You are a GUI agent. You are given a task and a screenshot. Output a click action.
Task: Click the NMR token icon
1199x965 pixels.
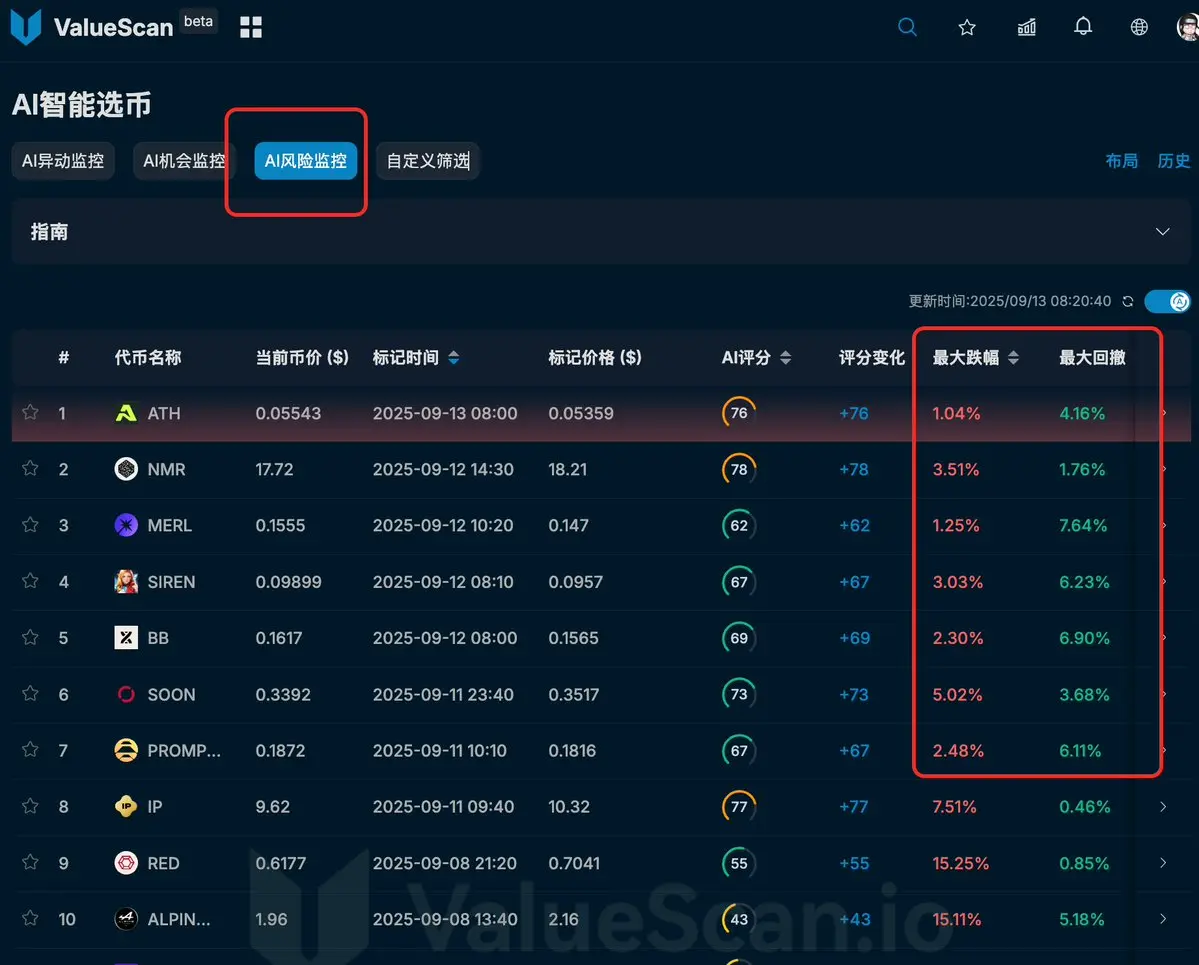126,469
